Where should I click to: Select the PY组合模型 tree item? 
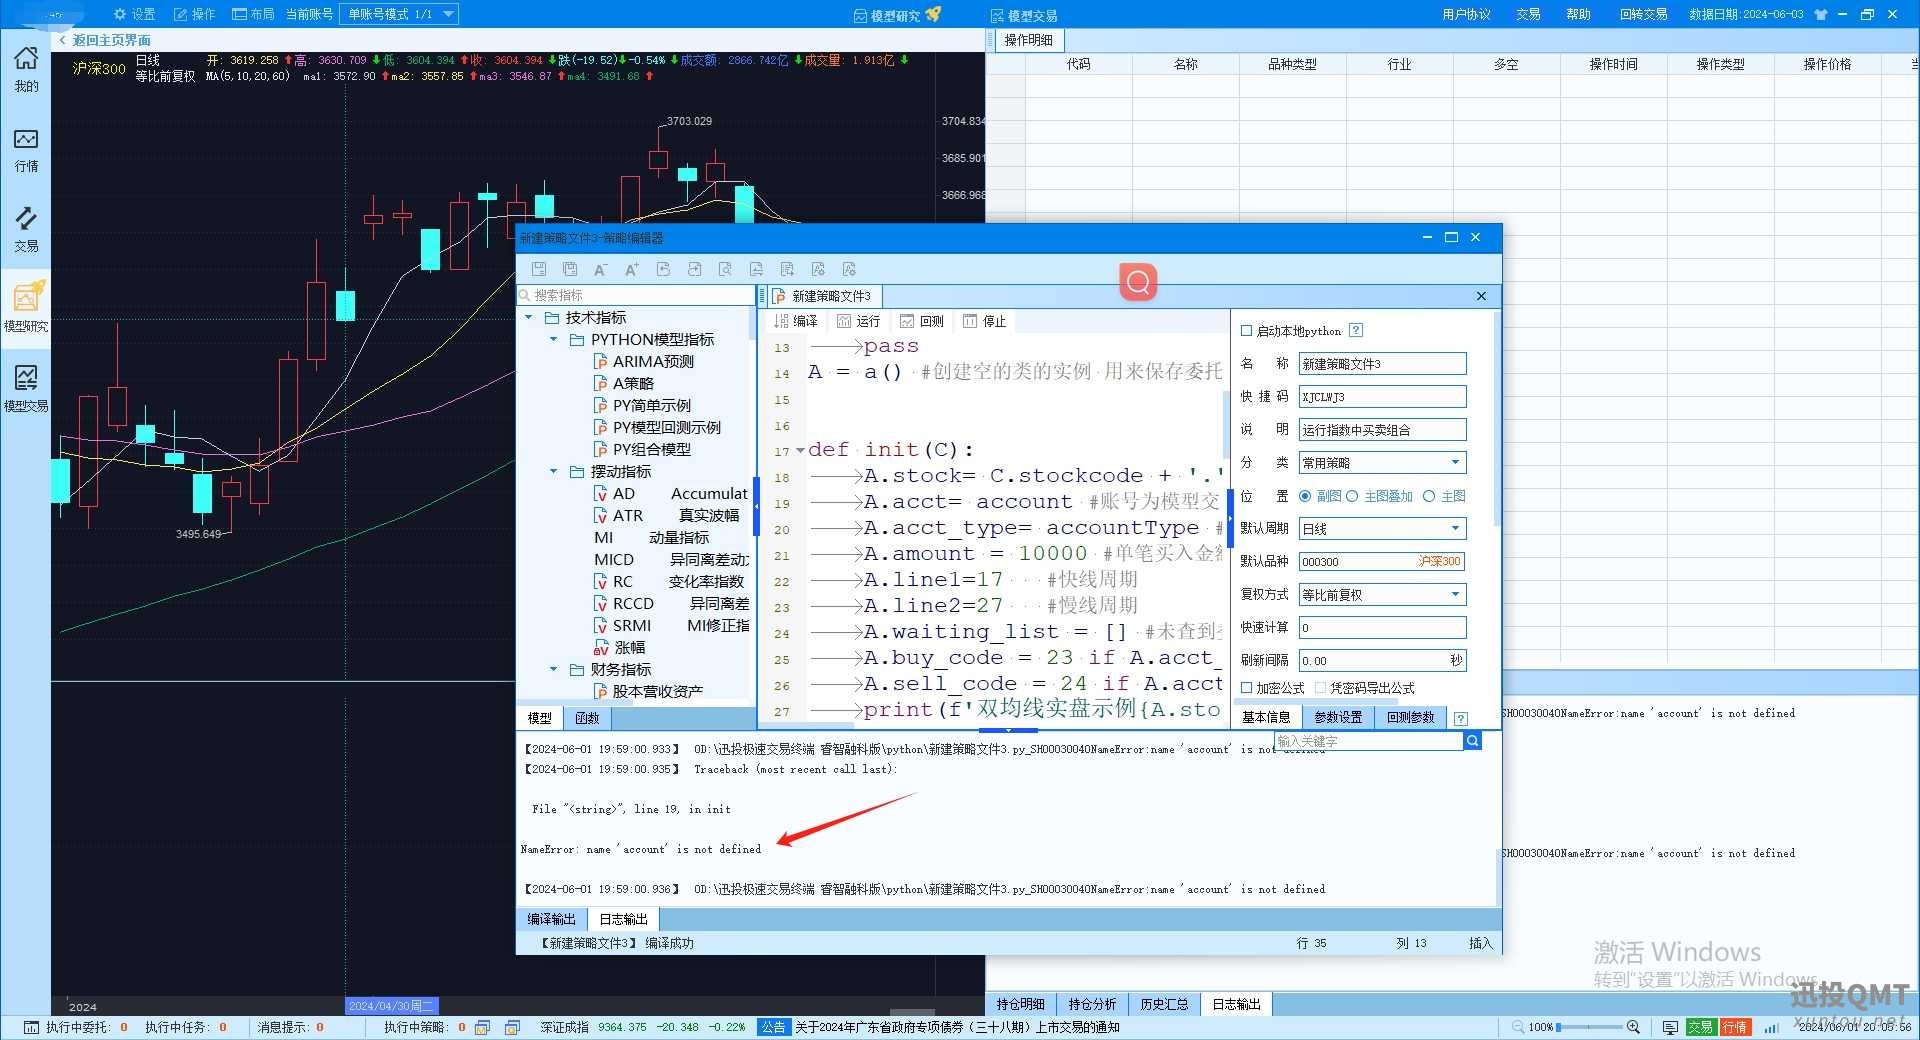641,450
